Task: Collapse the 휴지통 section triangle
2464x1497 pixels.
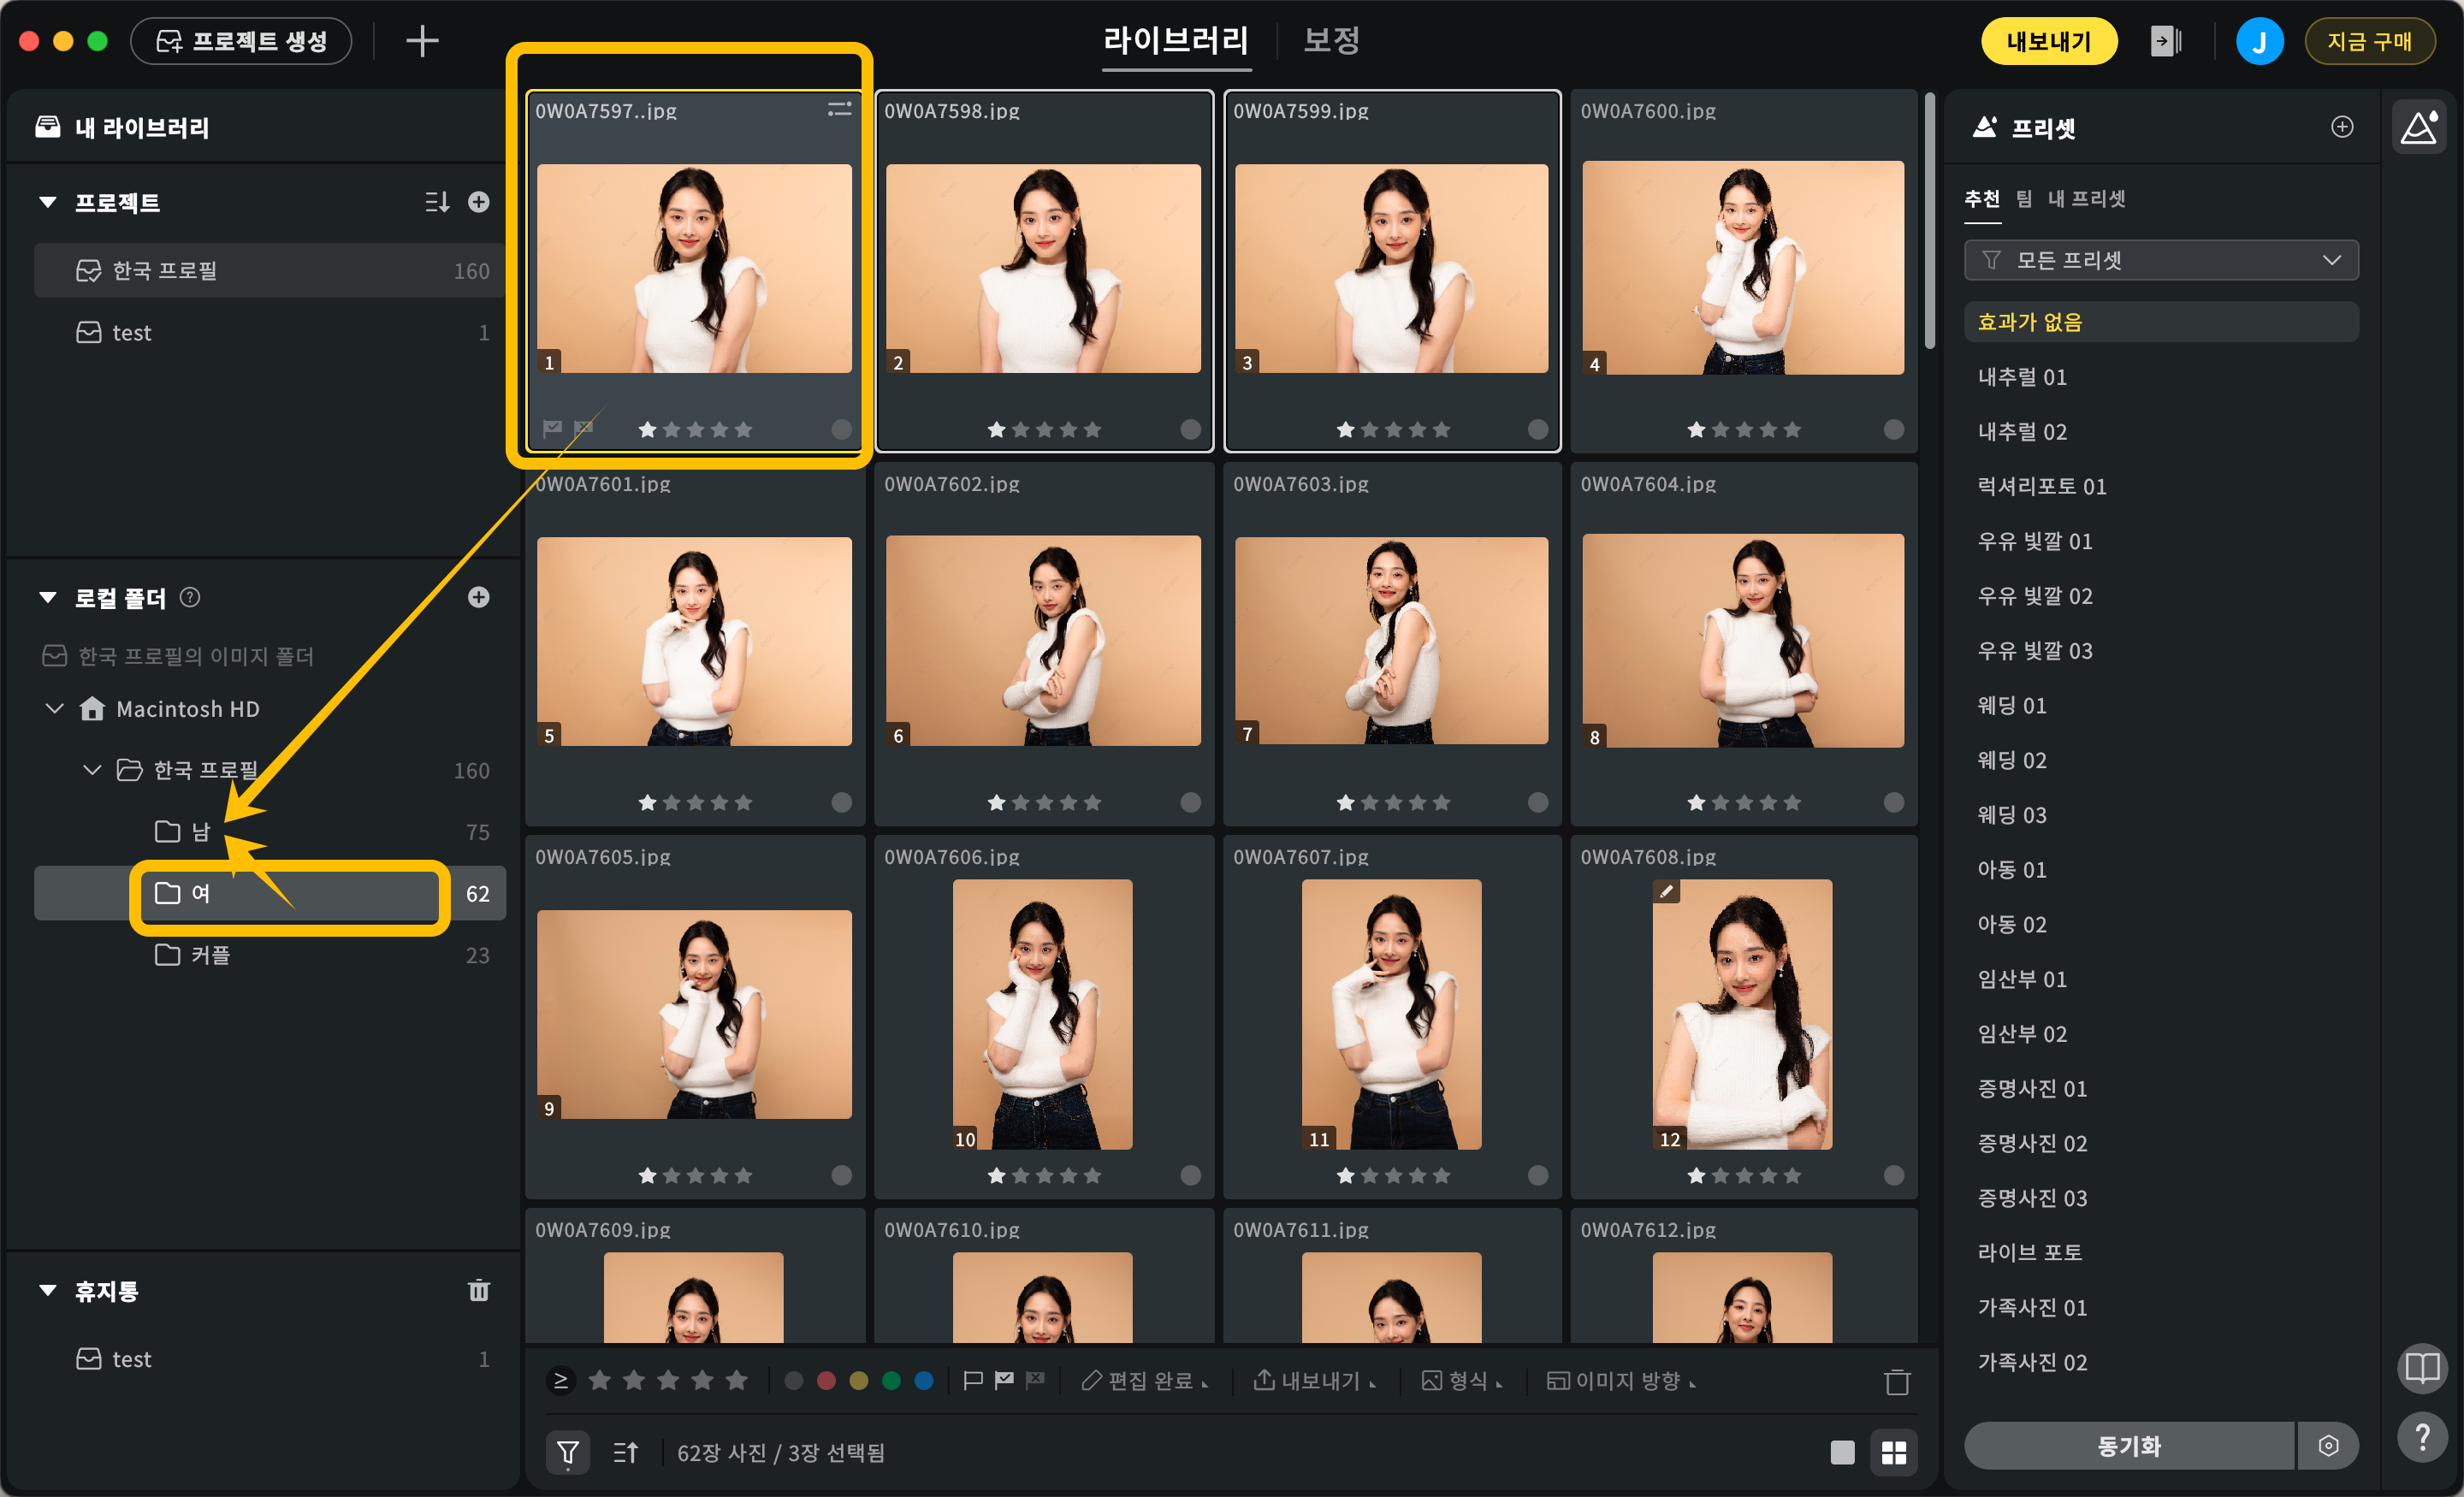Action: (47, 1290)
